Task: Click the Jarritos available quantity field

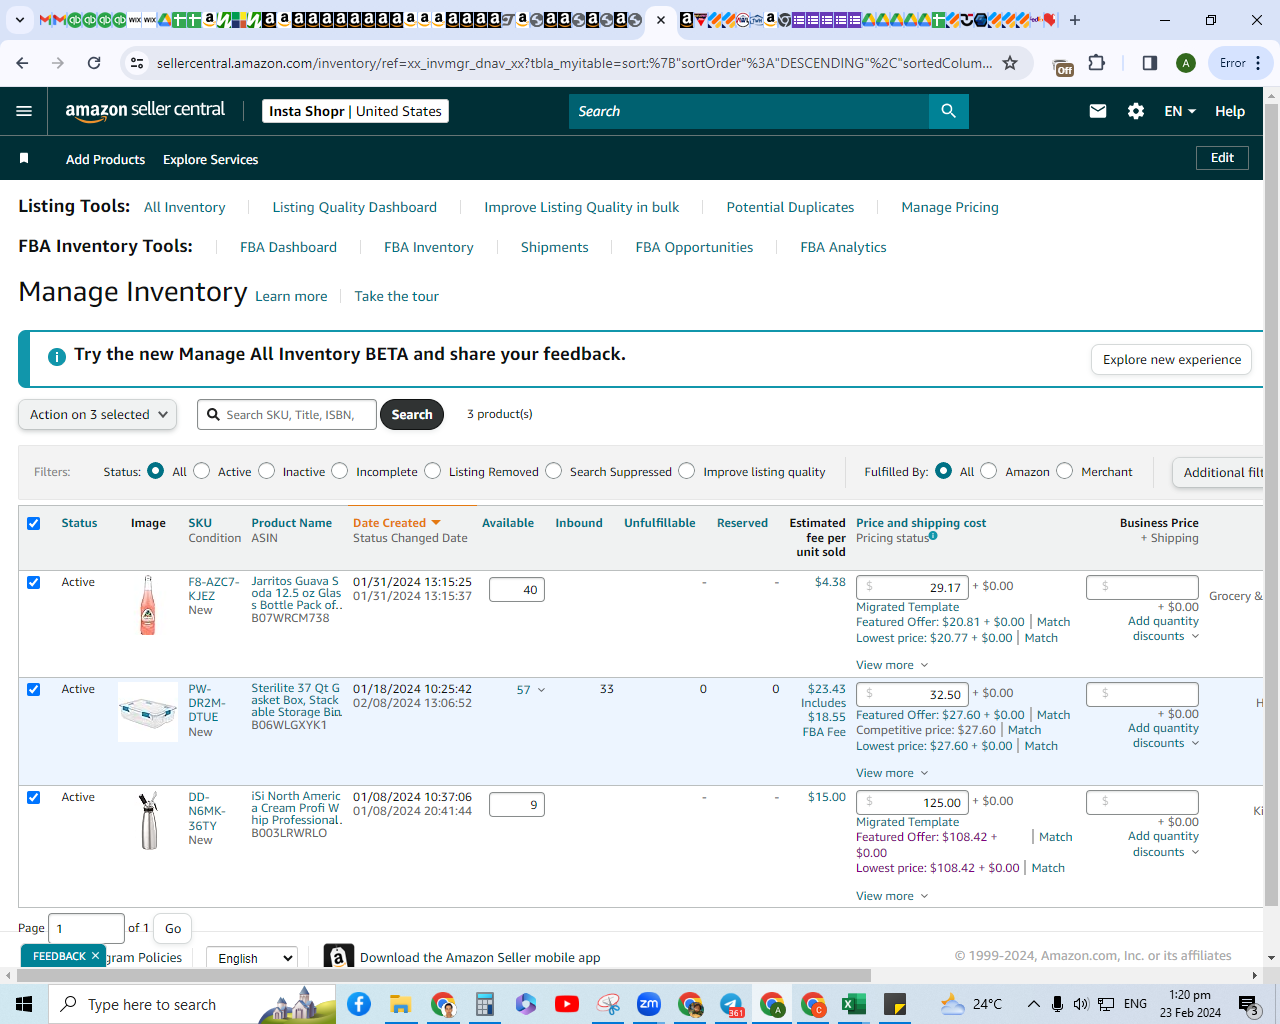Action: (x=516, y=590)
